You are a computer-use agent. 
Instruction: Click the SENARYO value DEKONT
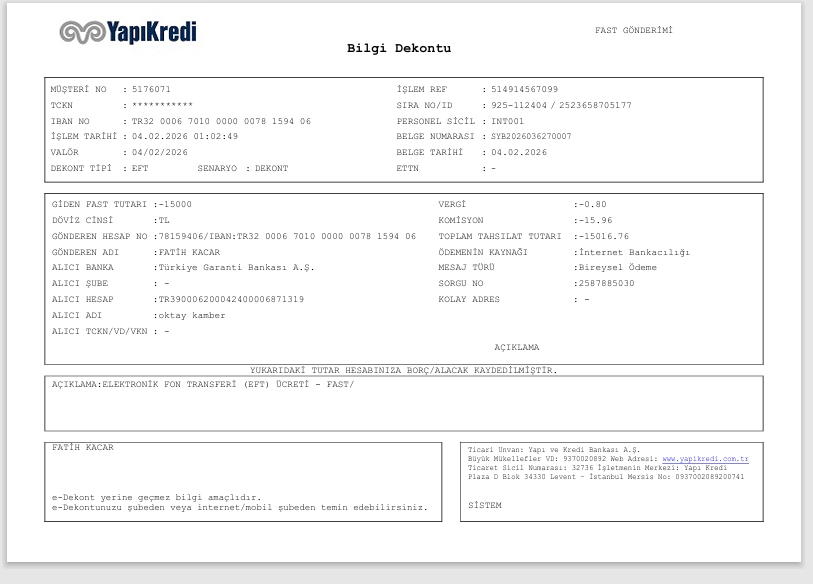(x=271, y=169)
